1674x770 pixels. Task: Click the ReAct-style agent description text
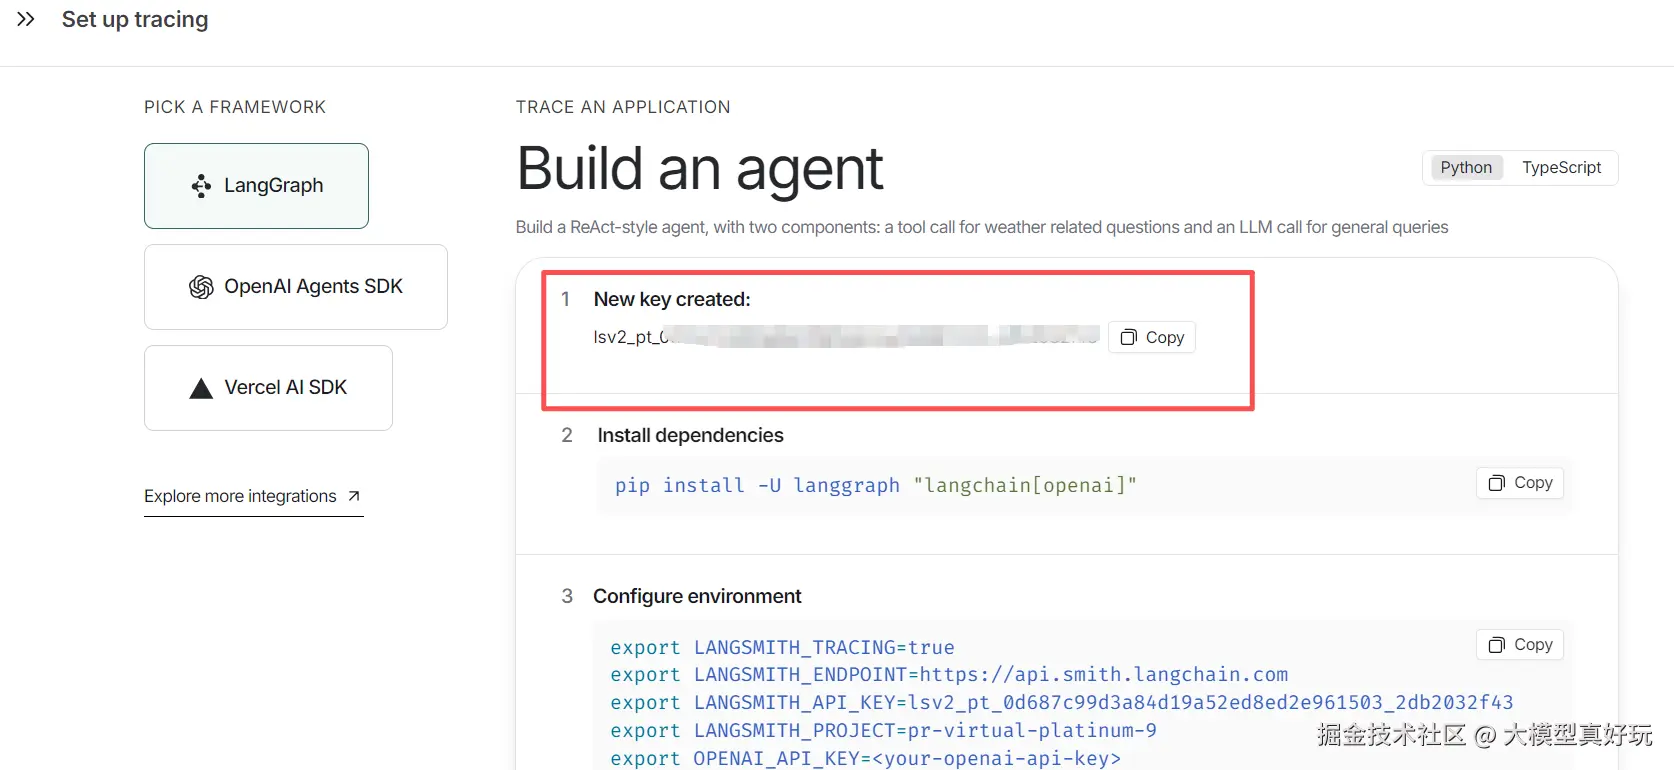coord(982,227)
